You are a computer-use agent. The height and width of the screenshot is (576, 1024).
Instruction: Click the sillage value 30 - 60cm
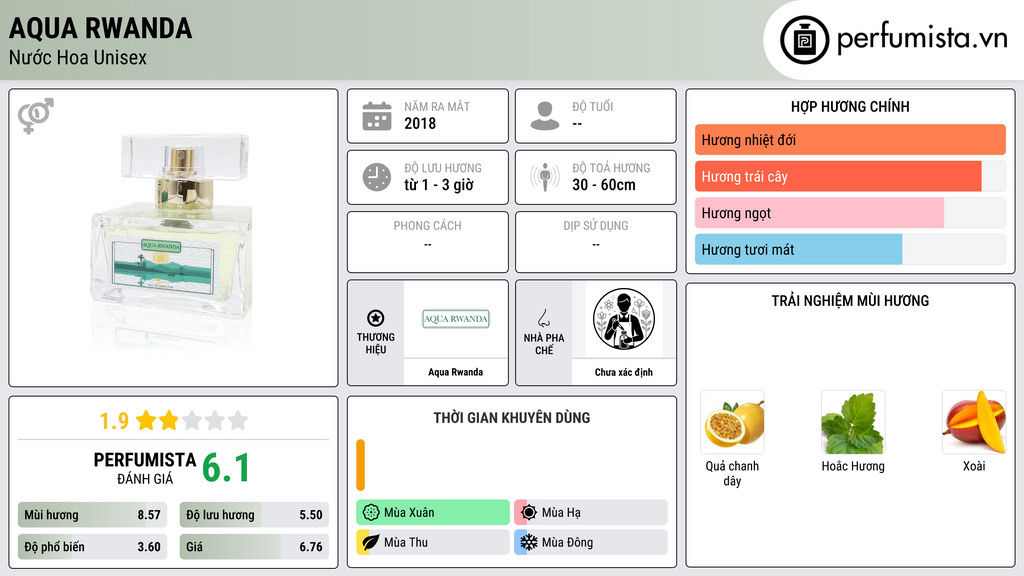604,185
